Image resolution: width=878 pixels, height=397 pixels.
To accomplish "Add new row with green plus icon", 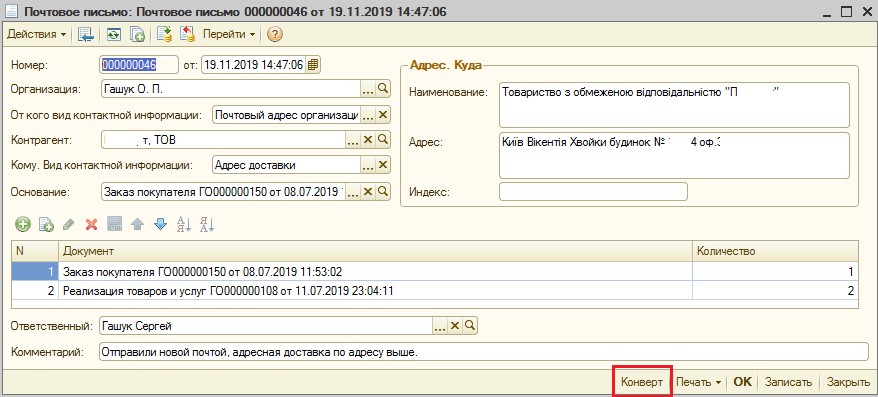I will (23, 225).
